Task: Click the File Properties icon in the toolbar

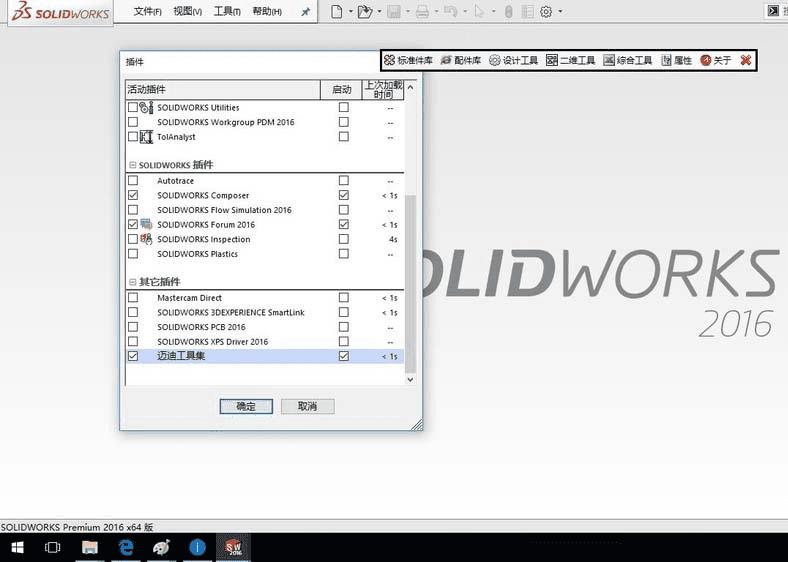Action: [527, 12]
